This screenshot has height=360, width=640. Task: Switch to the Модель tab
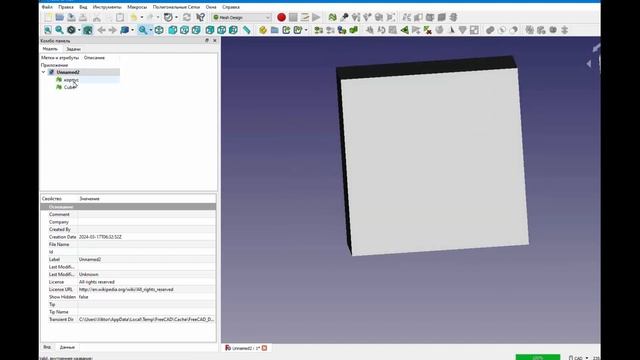click(x=50, y=49)
